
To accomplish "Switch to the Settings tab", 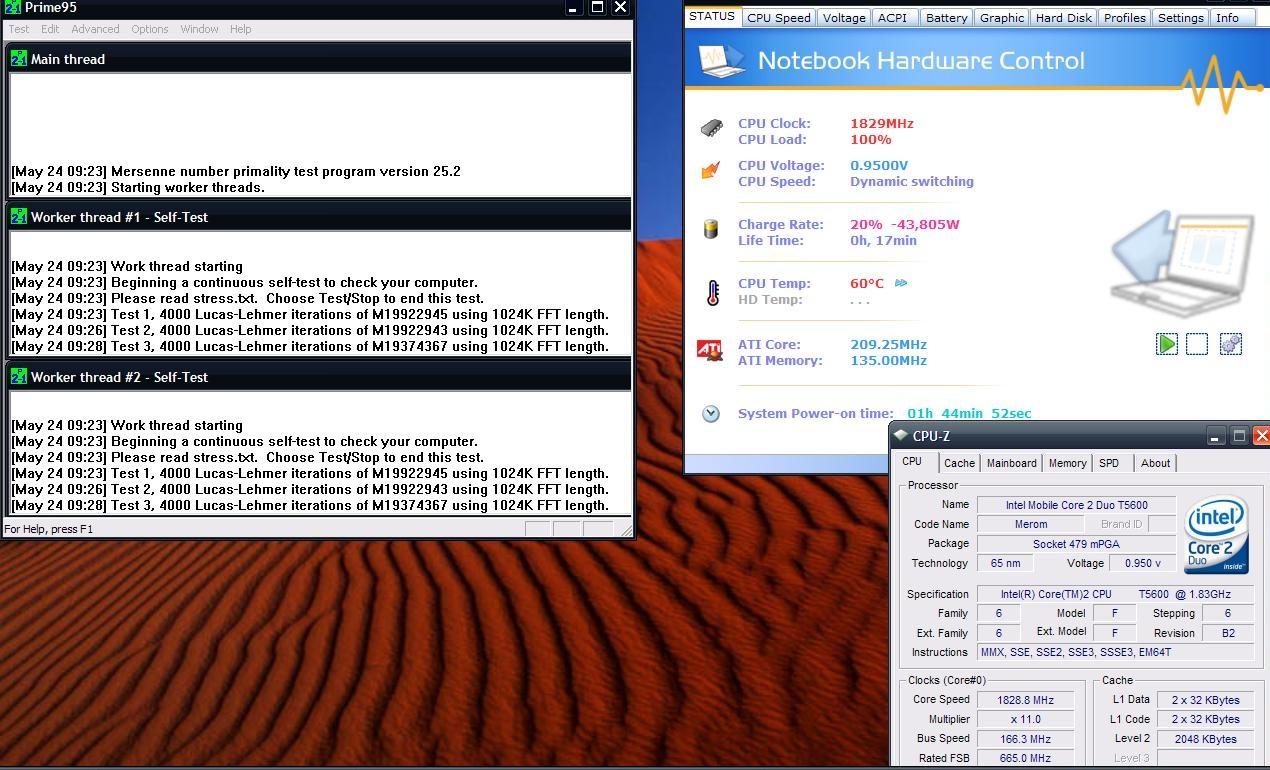I will [x=1181, y=18].
